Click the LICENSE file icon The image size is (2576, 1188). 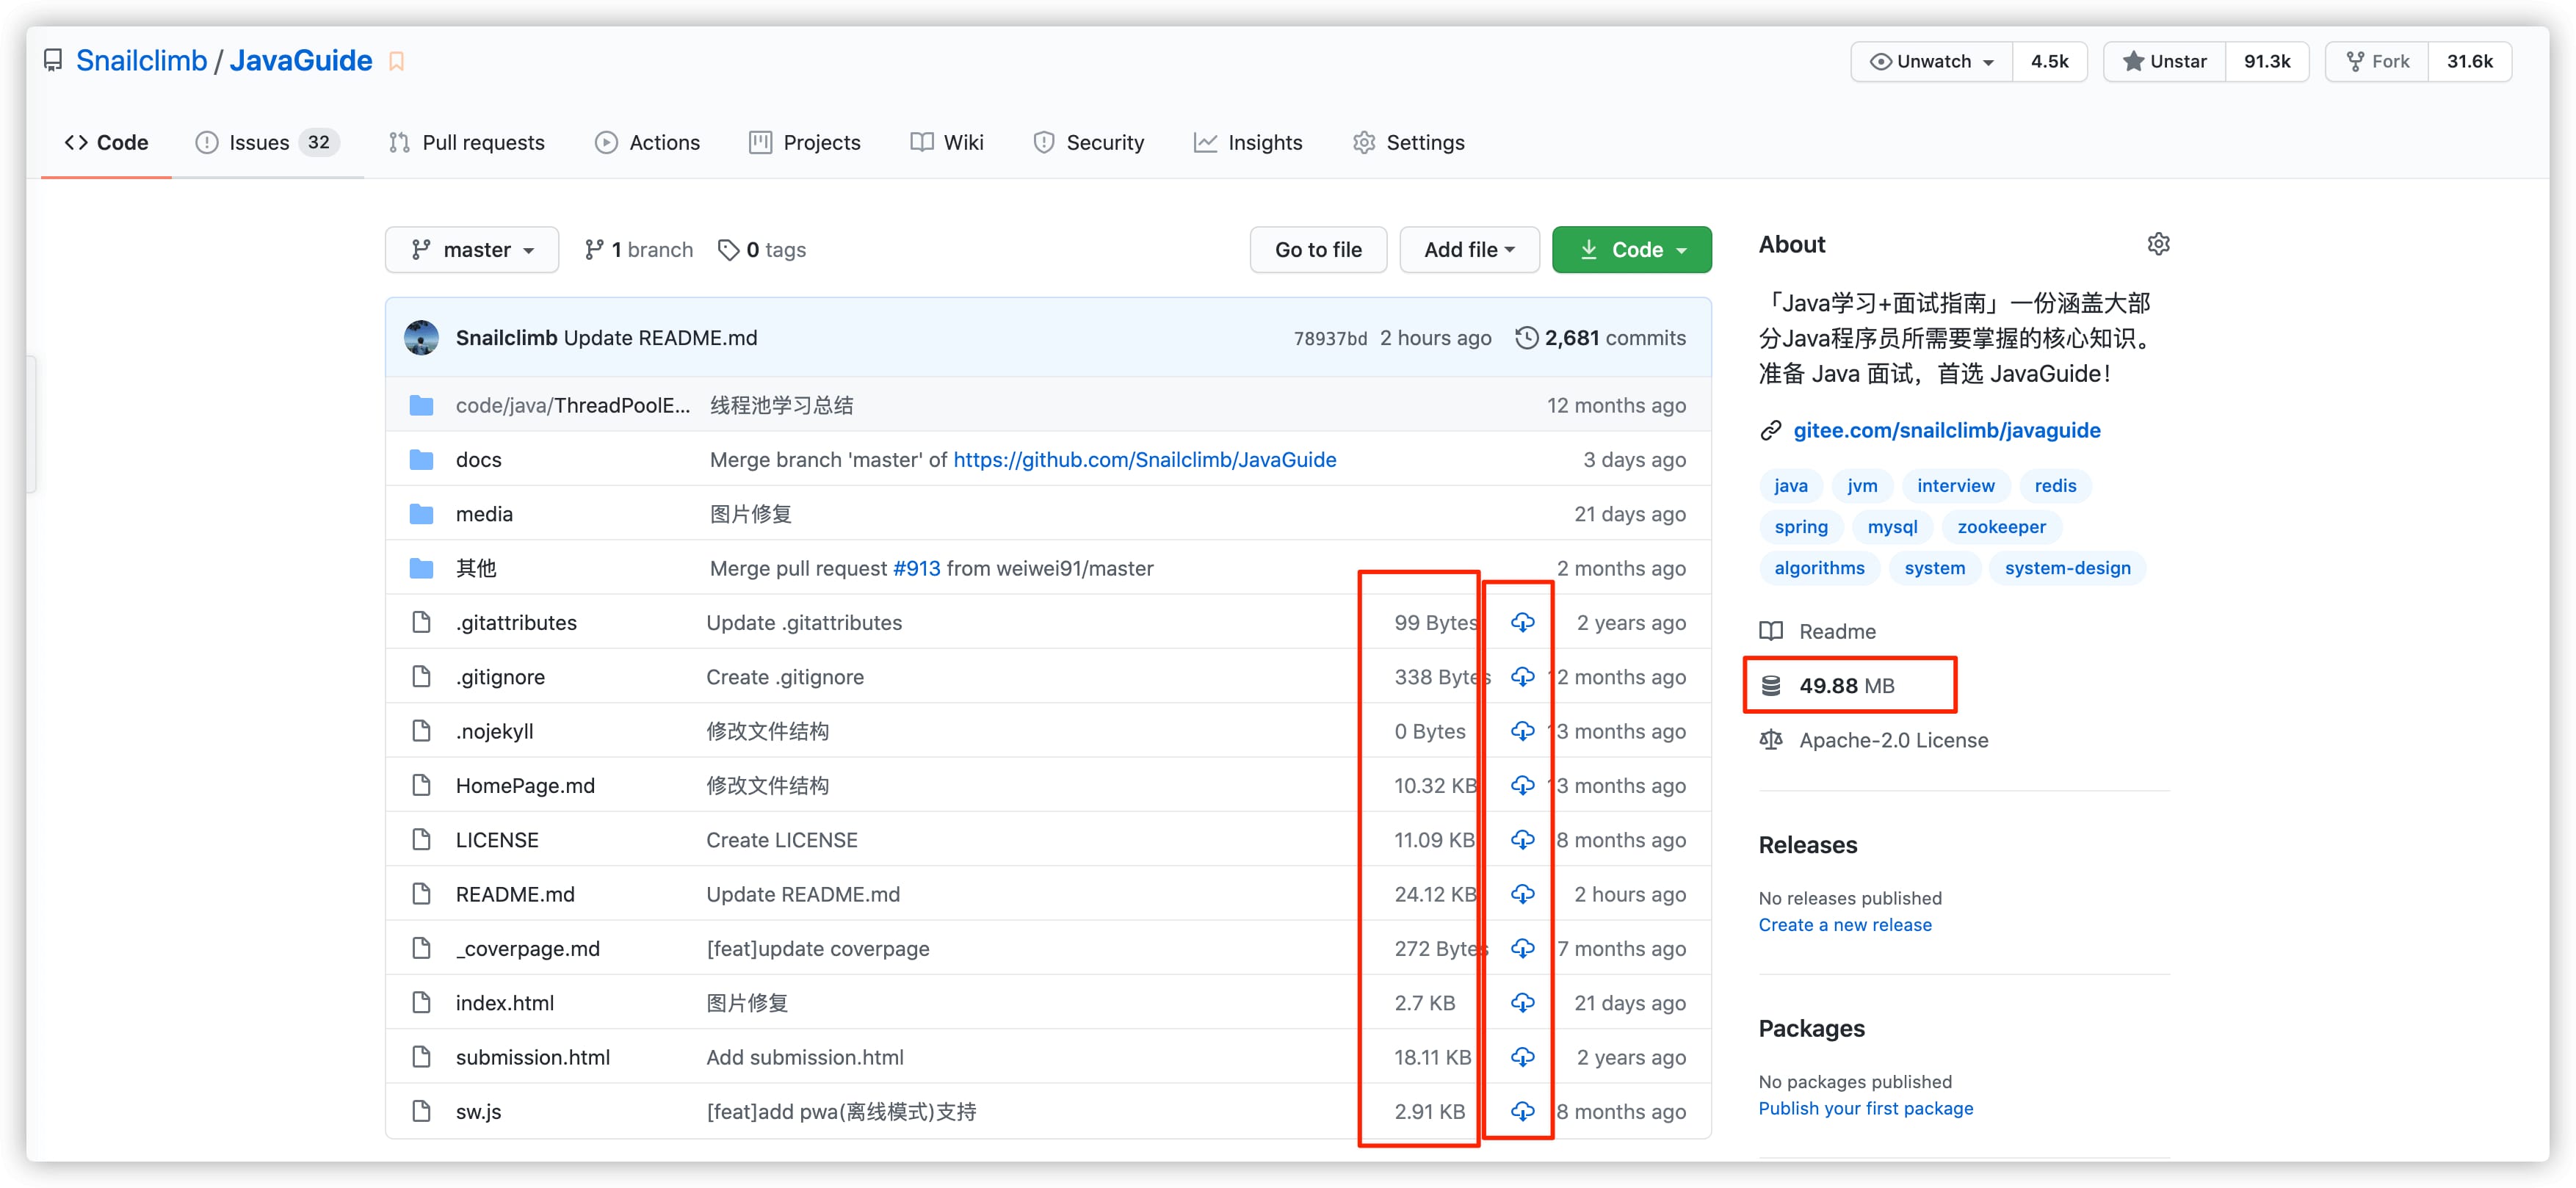click(421, 839)
